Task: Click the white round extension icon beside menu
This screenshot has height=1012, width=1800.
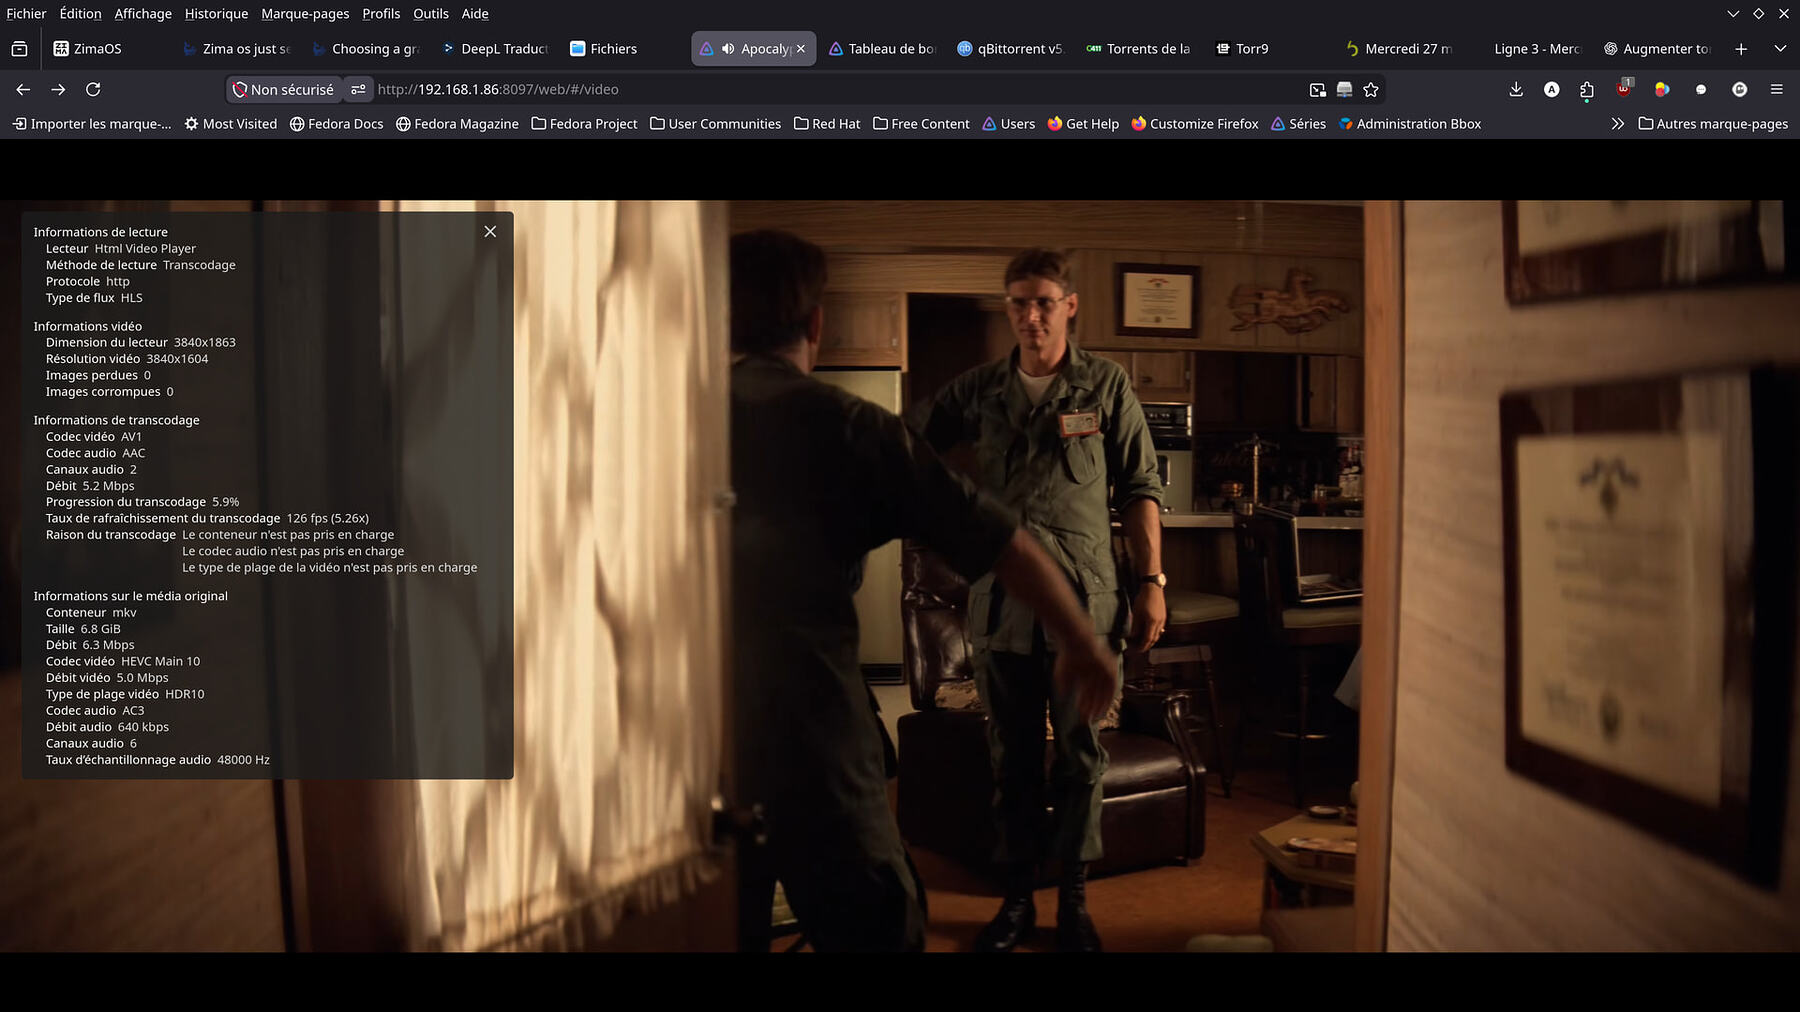Action: tap(1740, 90)
